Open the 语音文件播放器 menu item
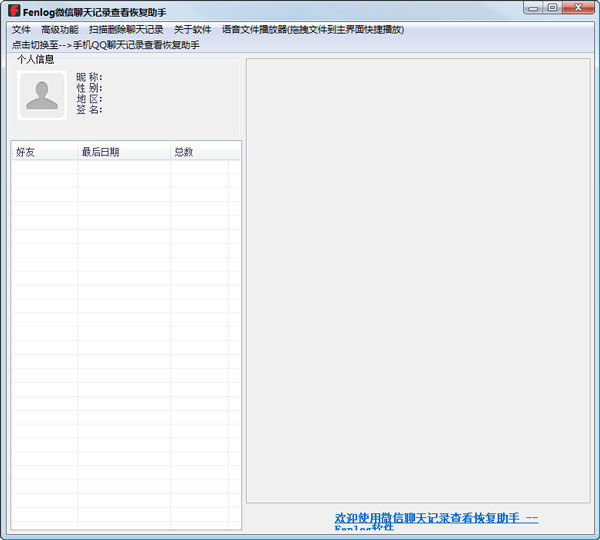This screenshot has width=600, height=540. [x=313, y=30]
